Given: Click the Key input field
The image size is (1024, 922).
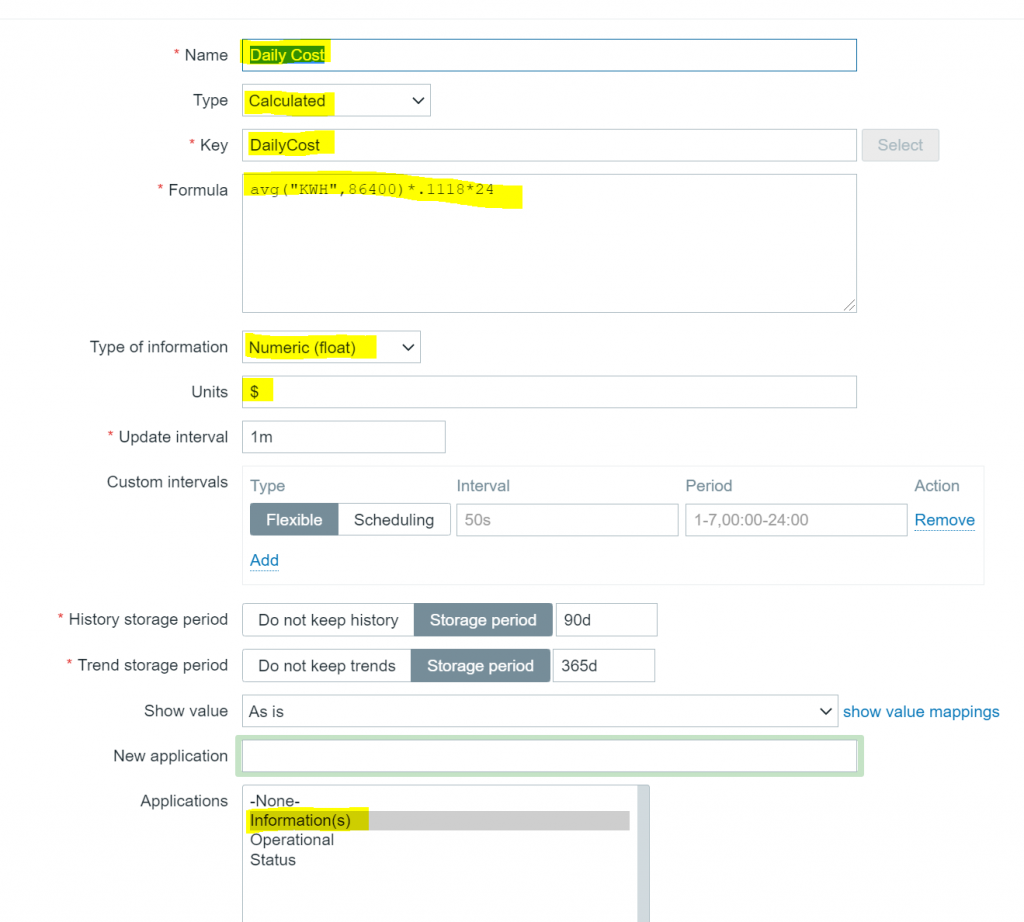Looking at the screenshot, I should click(x=548, y=145).
